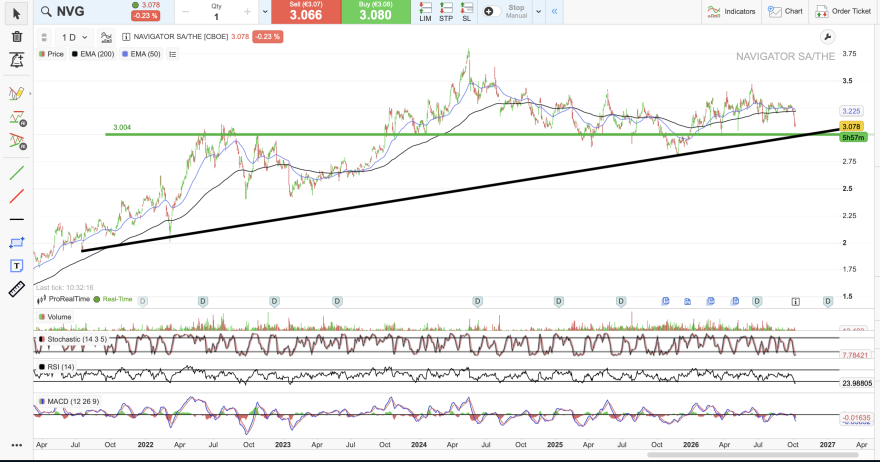The image size is (880, 462).
Task: Place a LIM limit order
Action: coord(425,12)
